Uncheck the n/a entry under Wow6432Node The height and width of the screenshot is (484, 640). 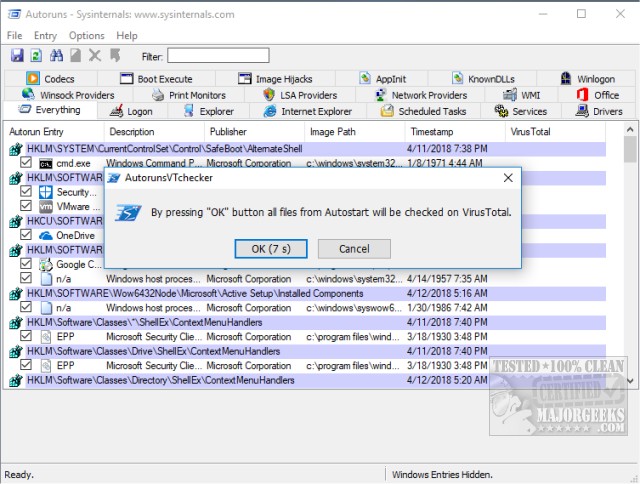coord(26,307)
